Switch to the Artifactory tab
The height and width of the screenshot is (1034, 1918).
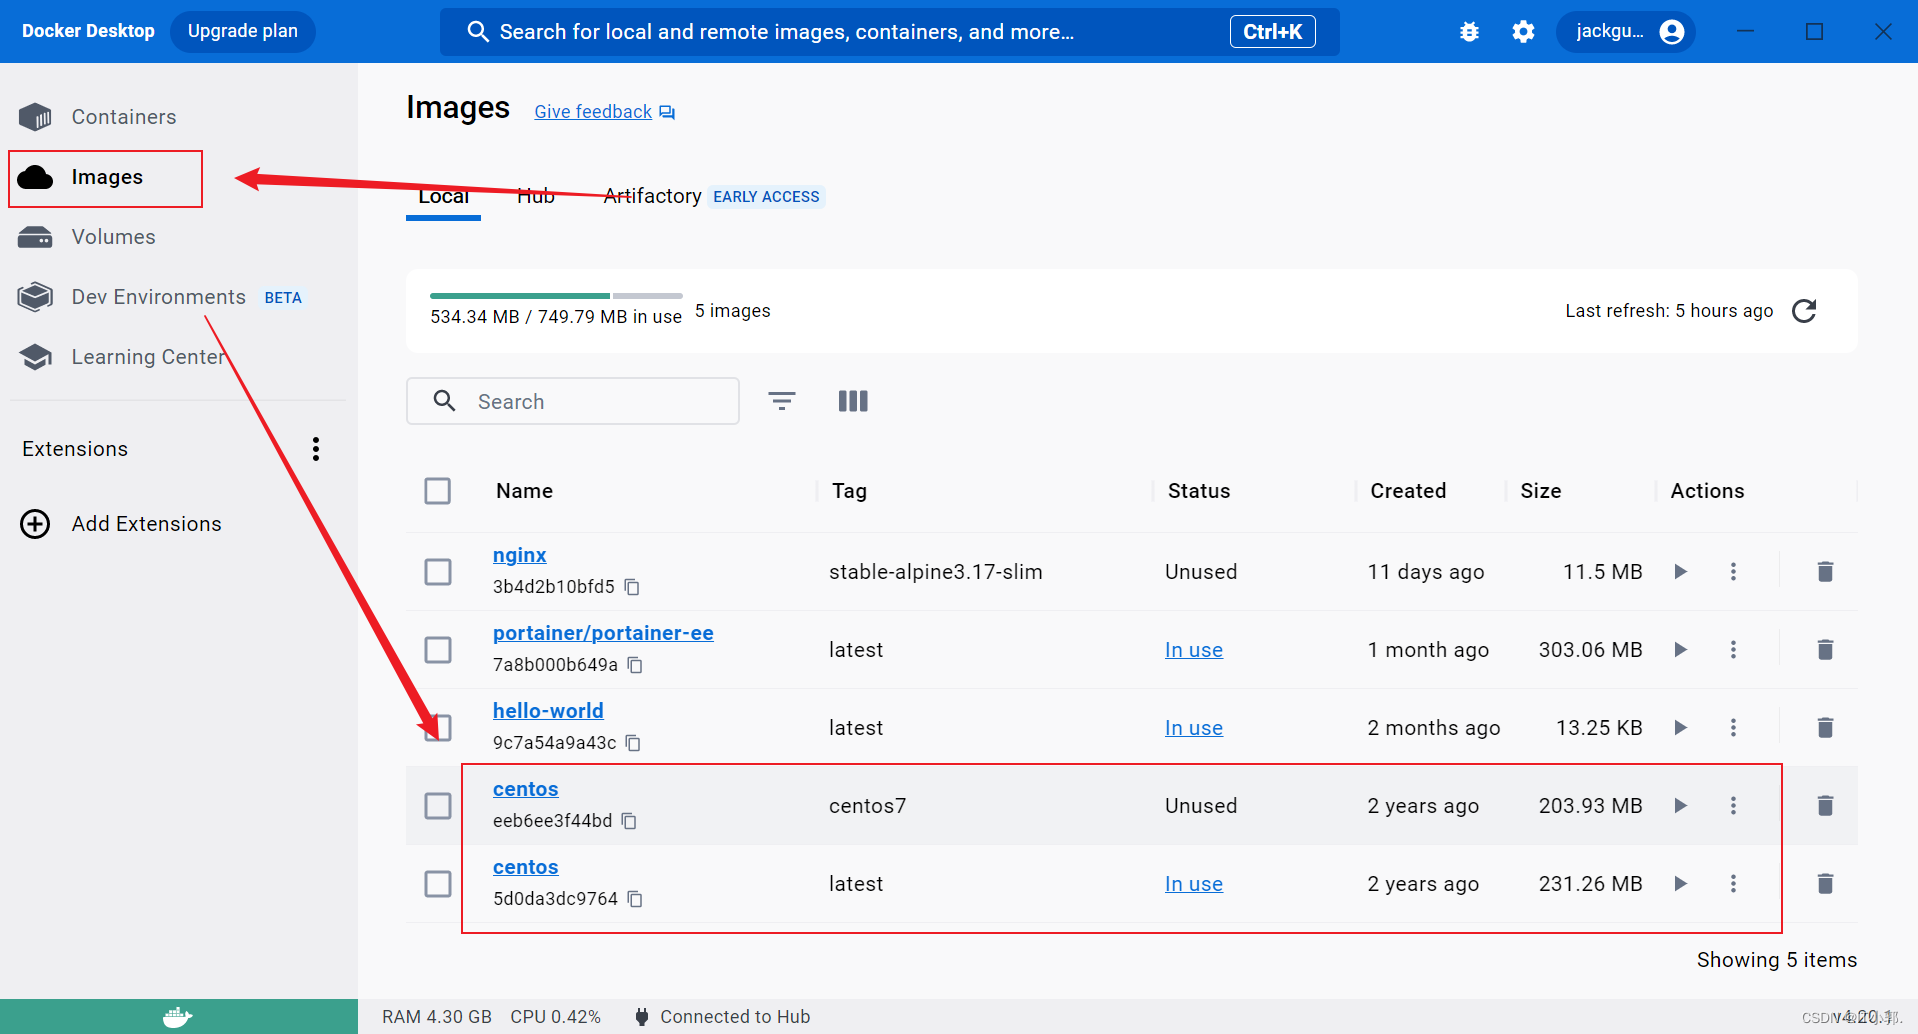652,196
